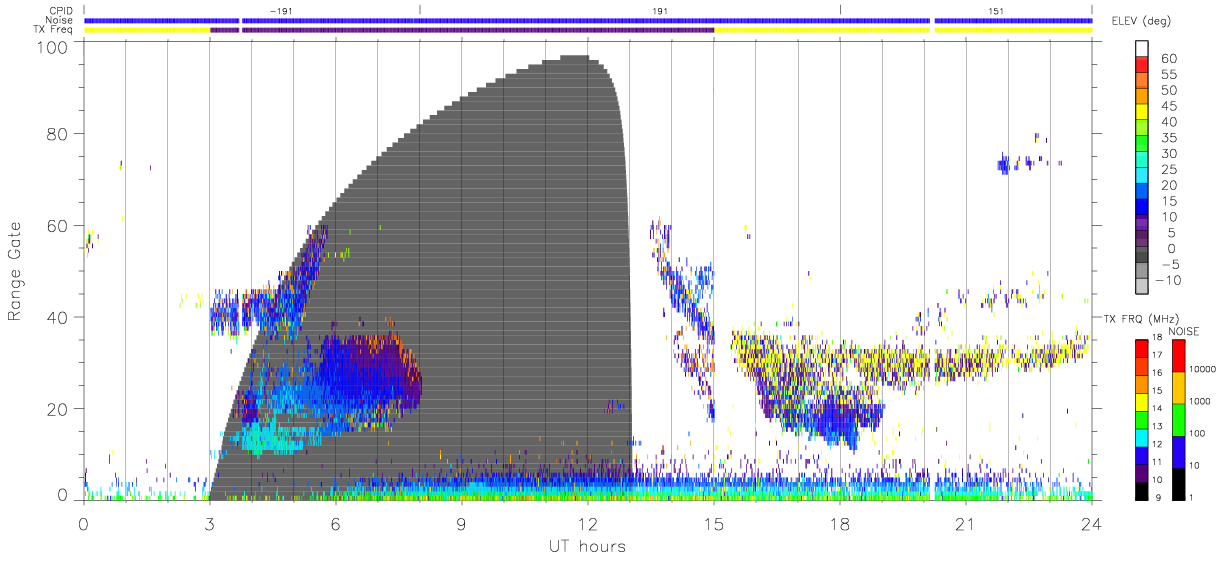Click the 'ELEV (deg)' colorbar title
The height and width of the screenshot is (567, 1228).
(1141, 21)
